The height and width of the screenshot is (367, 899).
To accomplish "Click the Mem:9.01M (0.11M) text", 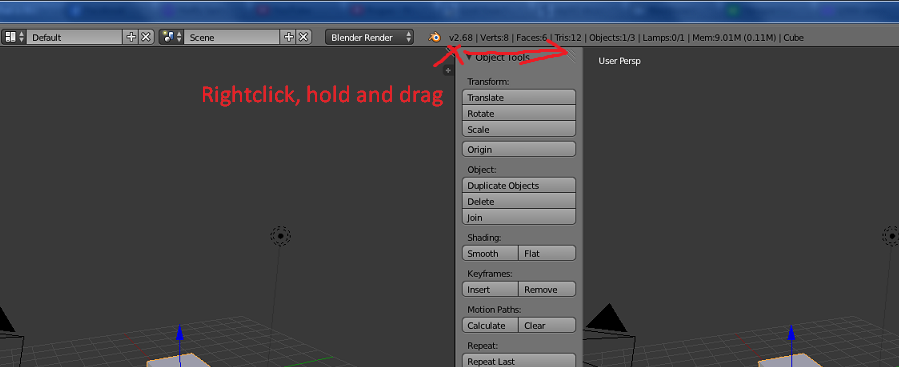I will click(734, 38).
